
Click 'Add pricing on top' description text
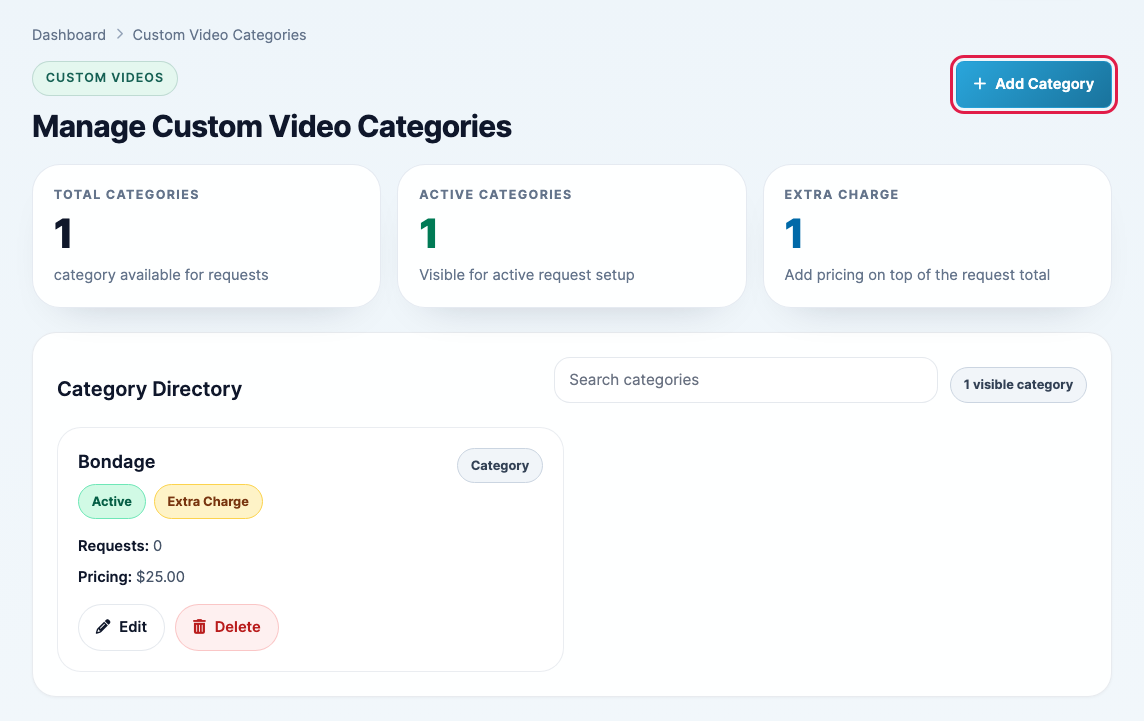coord(917,275)
